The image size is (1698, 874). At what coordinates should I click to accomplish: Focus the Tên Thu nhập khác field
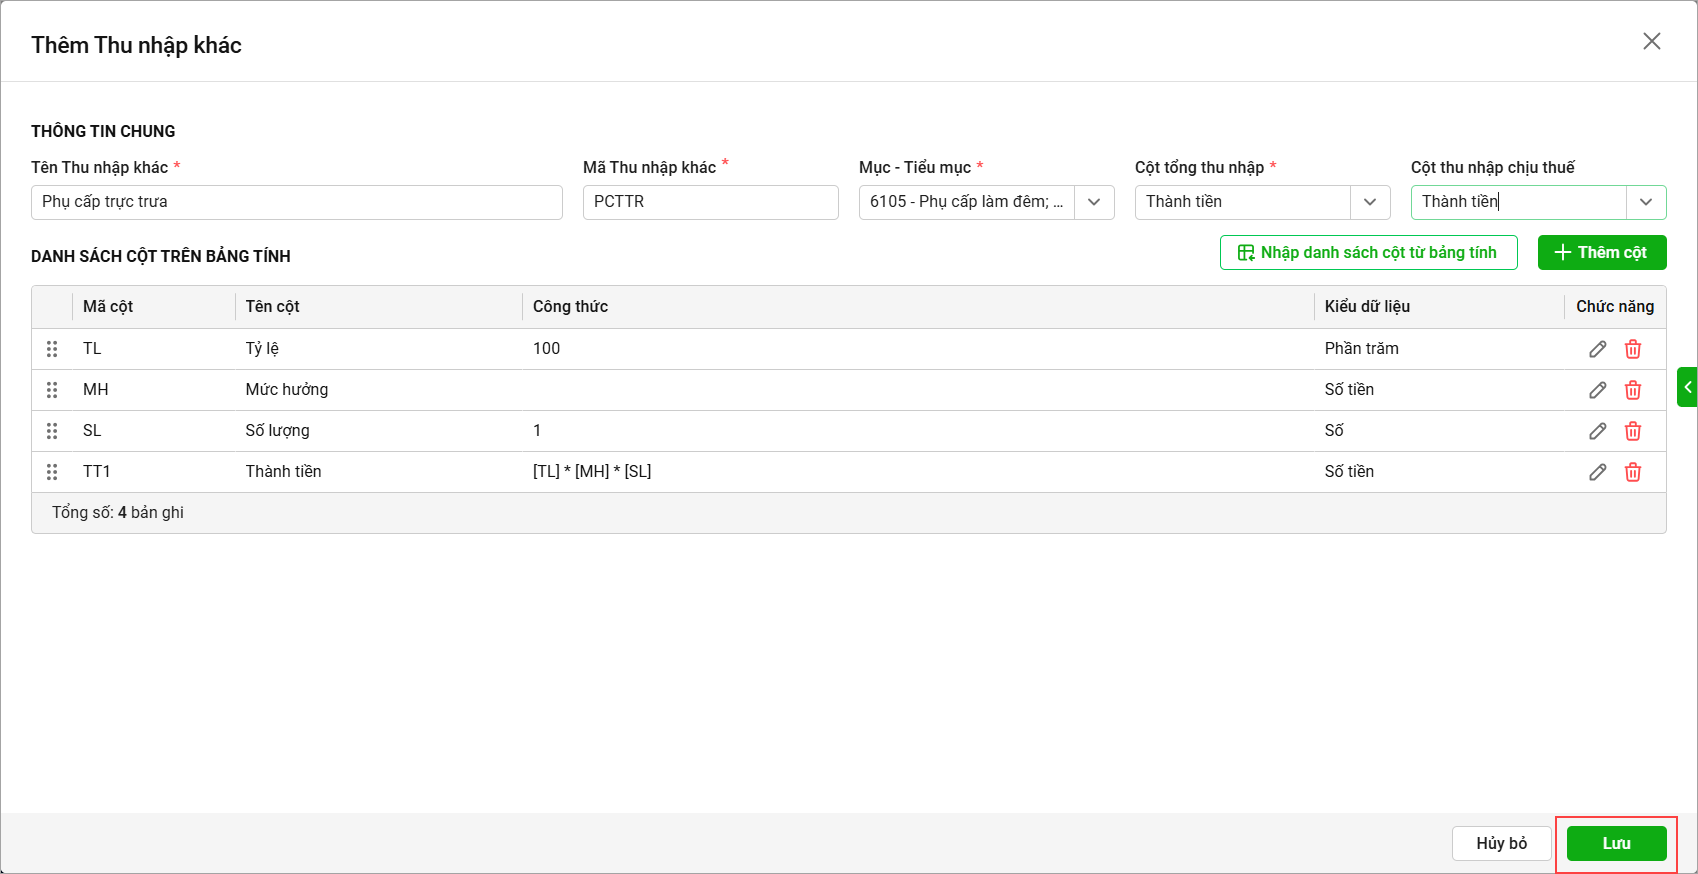[x=297, y=202]
